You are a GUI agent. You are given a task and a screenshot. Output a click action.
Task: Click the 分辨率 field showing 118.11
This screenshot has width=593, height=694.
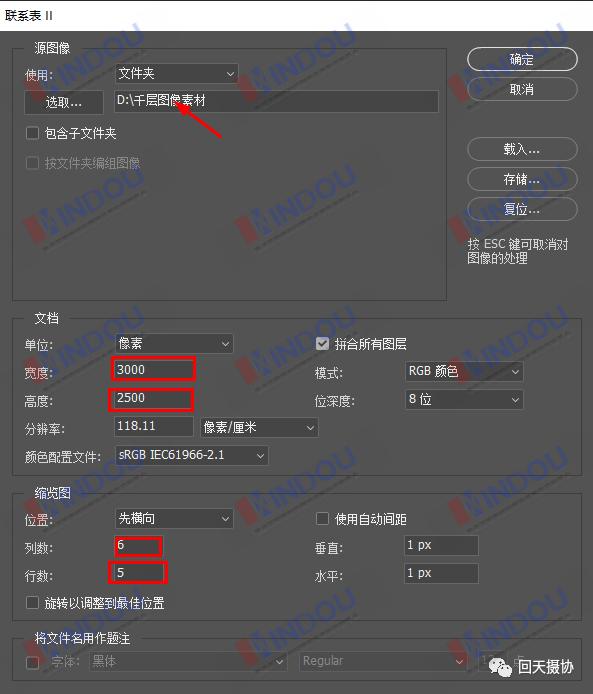click(x=154, y=427)
